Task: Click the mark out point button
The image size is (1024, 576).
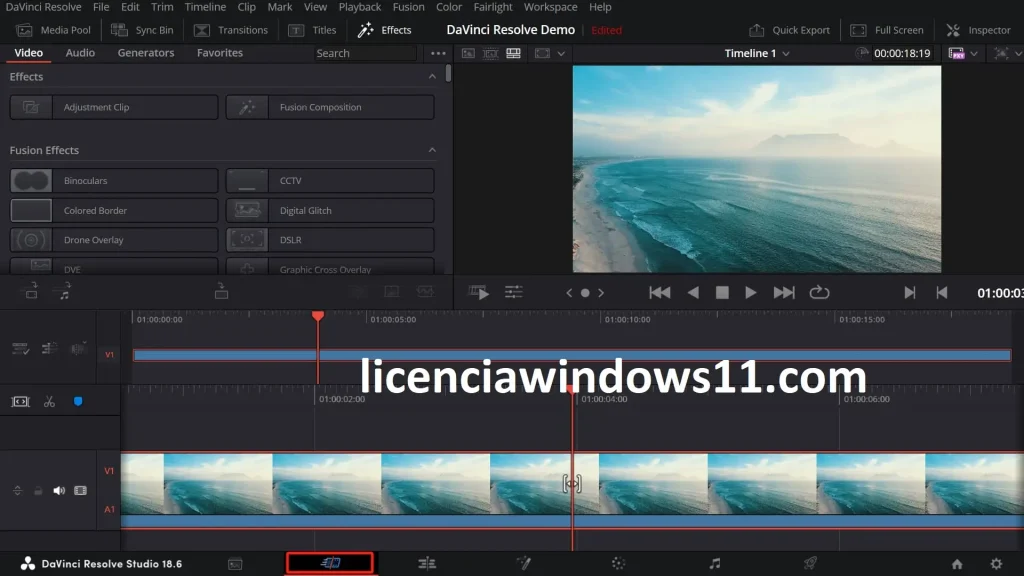Action: coord(942,293)
